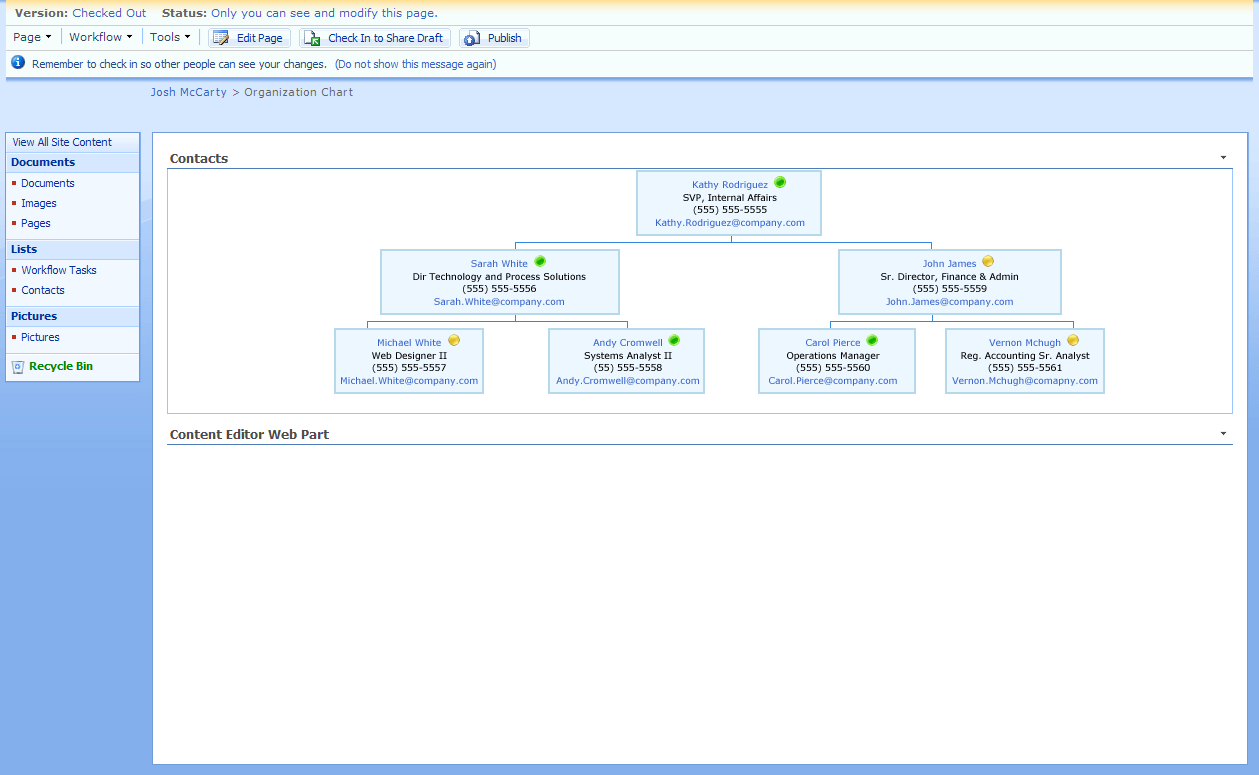Click the Lists section header
This screenshot has width=1259, height=775.
coord(24,249)
